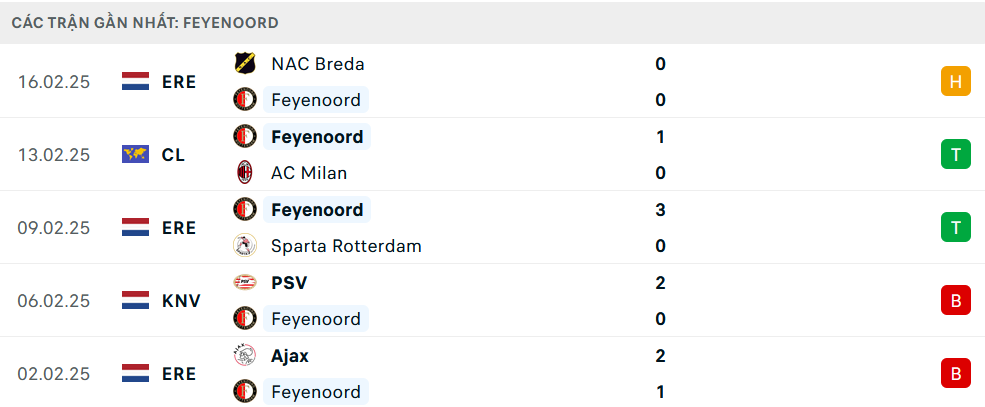Open the NAC Breda team link

pyautogui.click(x=317, y=64)
